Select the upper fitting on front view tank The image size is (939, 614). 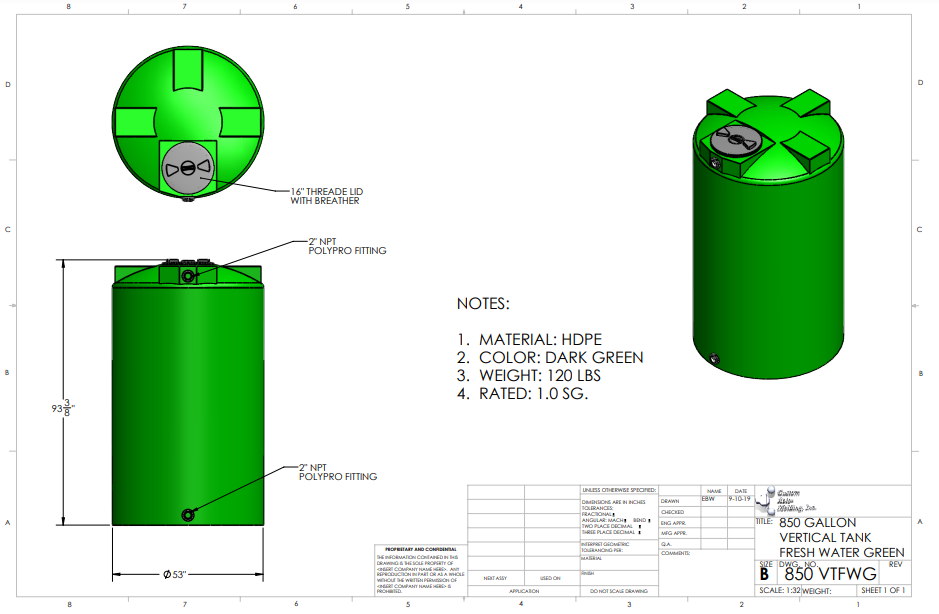[x=188, y=275]
